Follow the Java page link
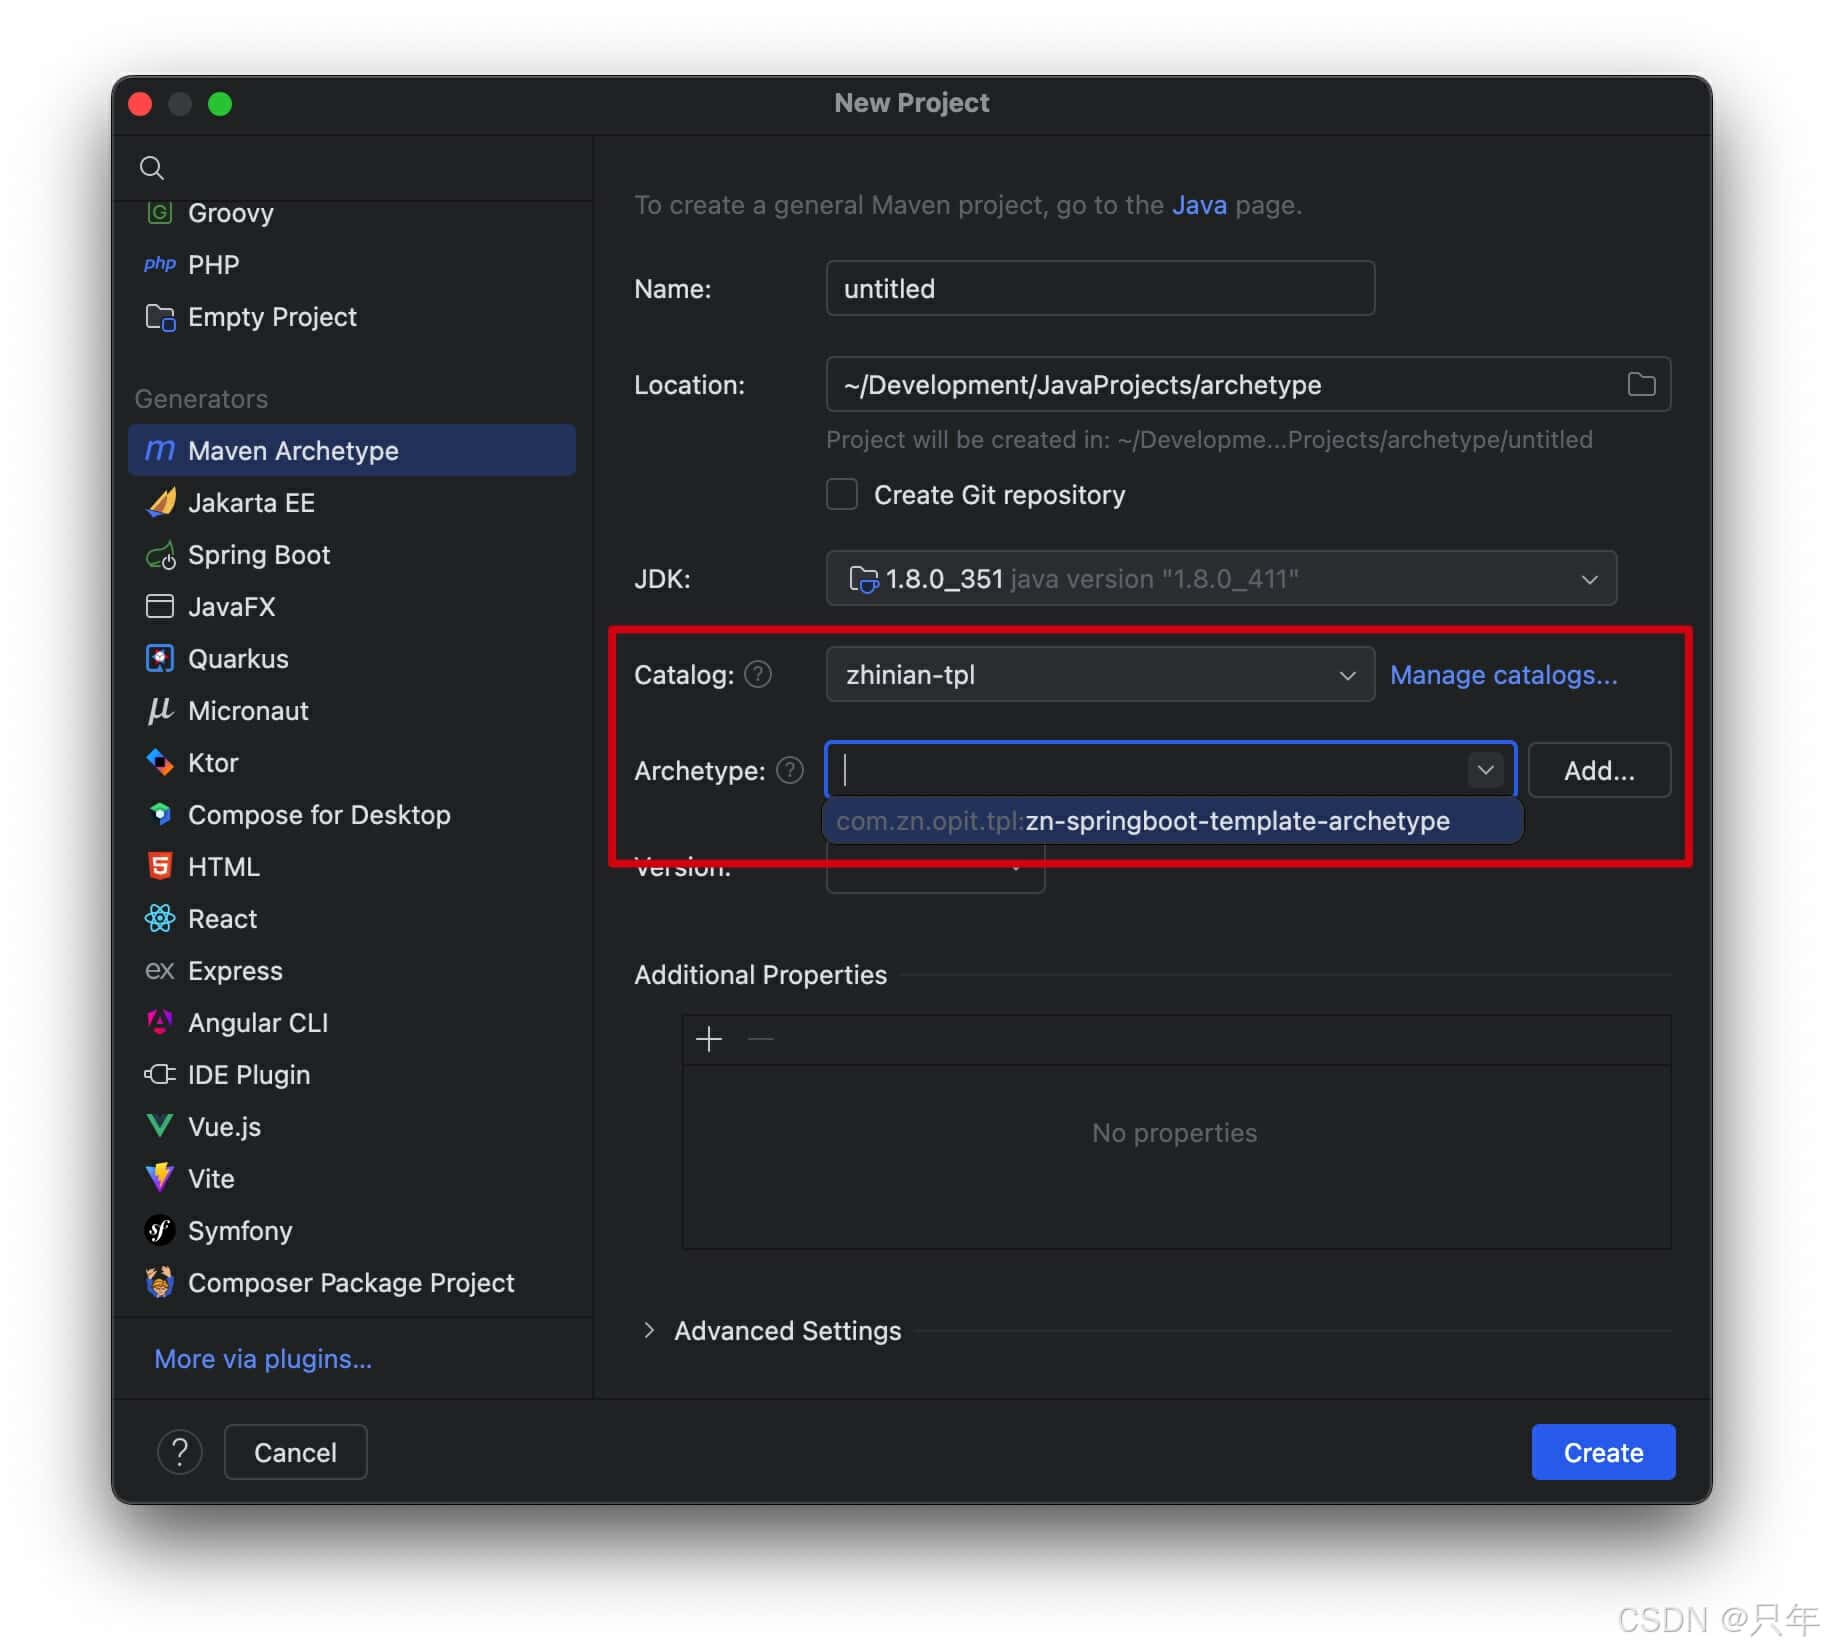Viewport: 1824px width, 1652px height. pyautogui.click(x=1198, y=205)
